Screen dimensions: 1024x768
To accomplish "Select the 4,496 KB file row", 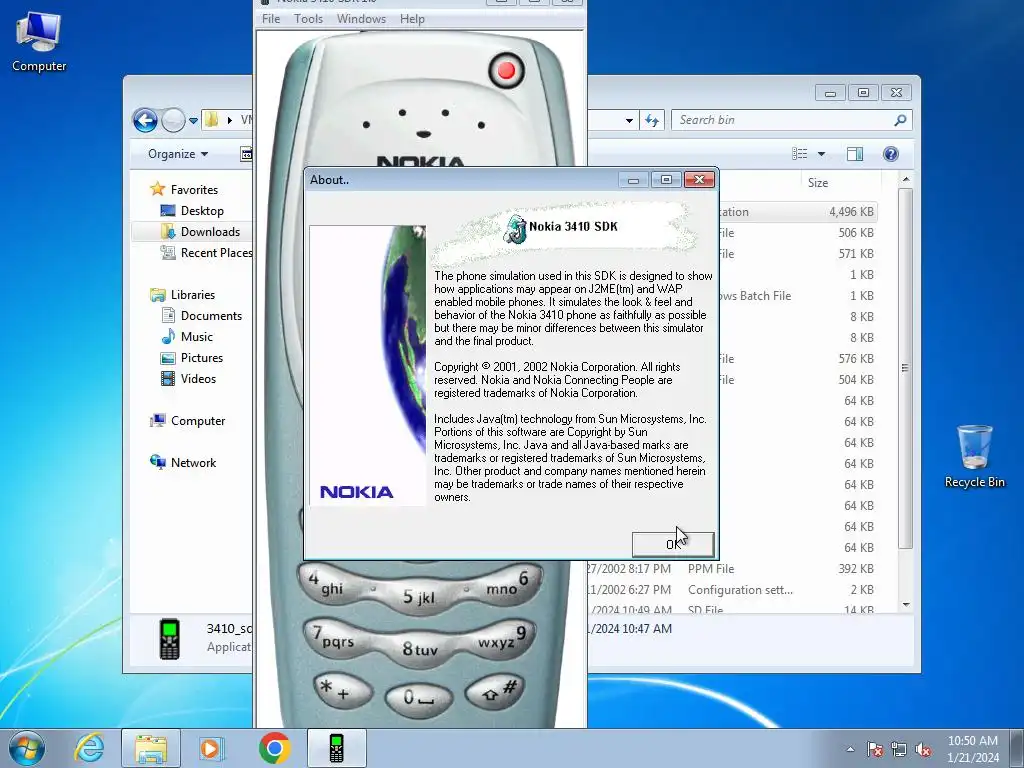I will (x=798, y=212).
